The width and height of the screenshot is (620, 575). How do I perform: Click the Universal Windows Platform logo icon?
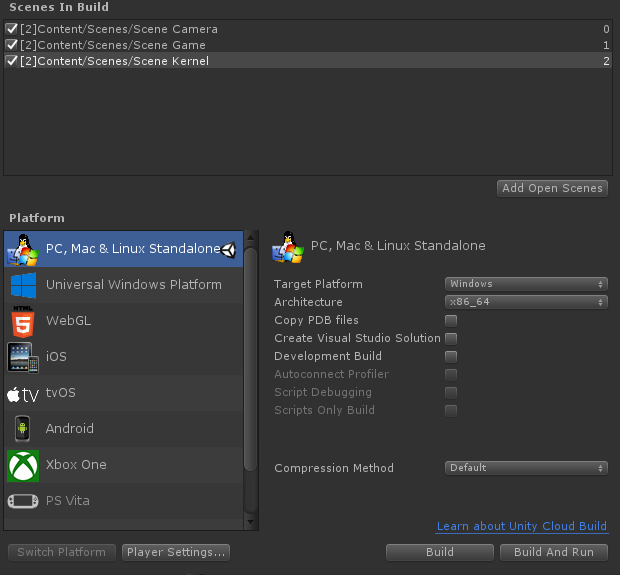(x=23, y=285)
